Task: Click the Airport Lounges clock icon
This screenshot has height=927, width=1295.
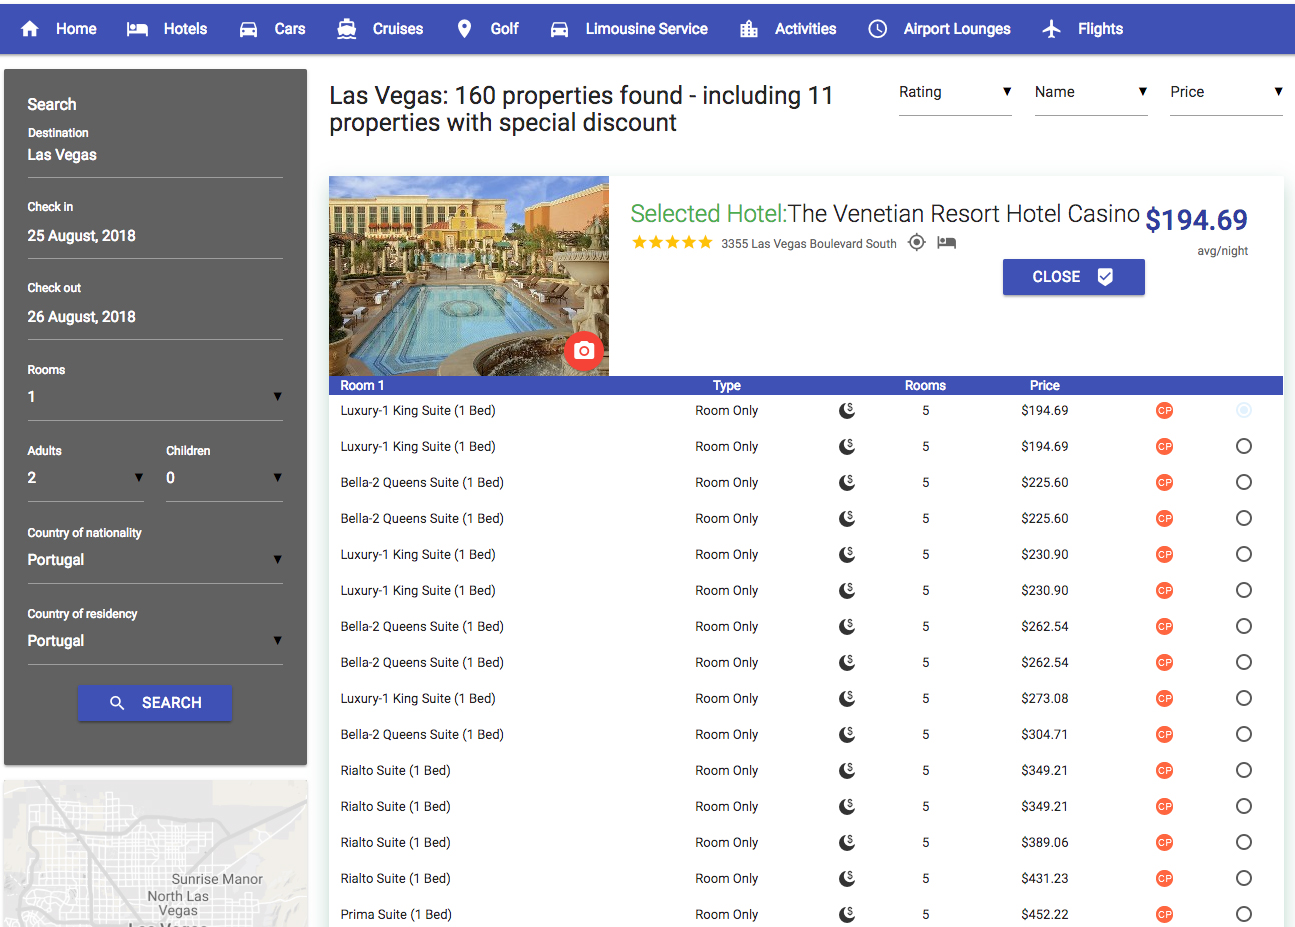Action: 877,29
